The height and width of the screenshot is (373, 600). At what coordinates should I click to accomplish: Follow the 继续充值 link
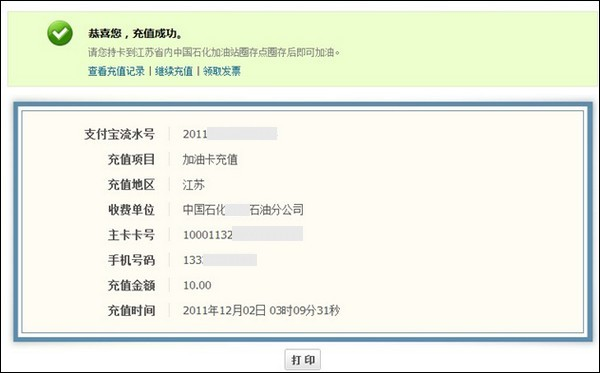pos(174,71)
